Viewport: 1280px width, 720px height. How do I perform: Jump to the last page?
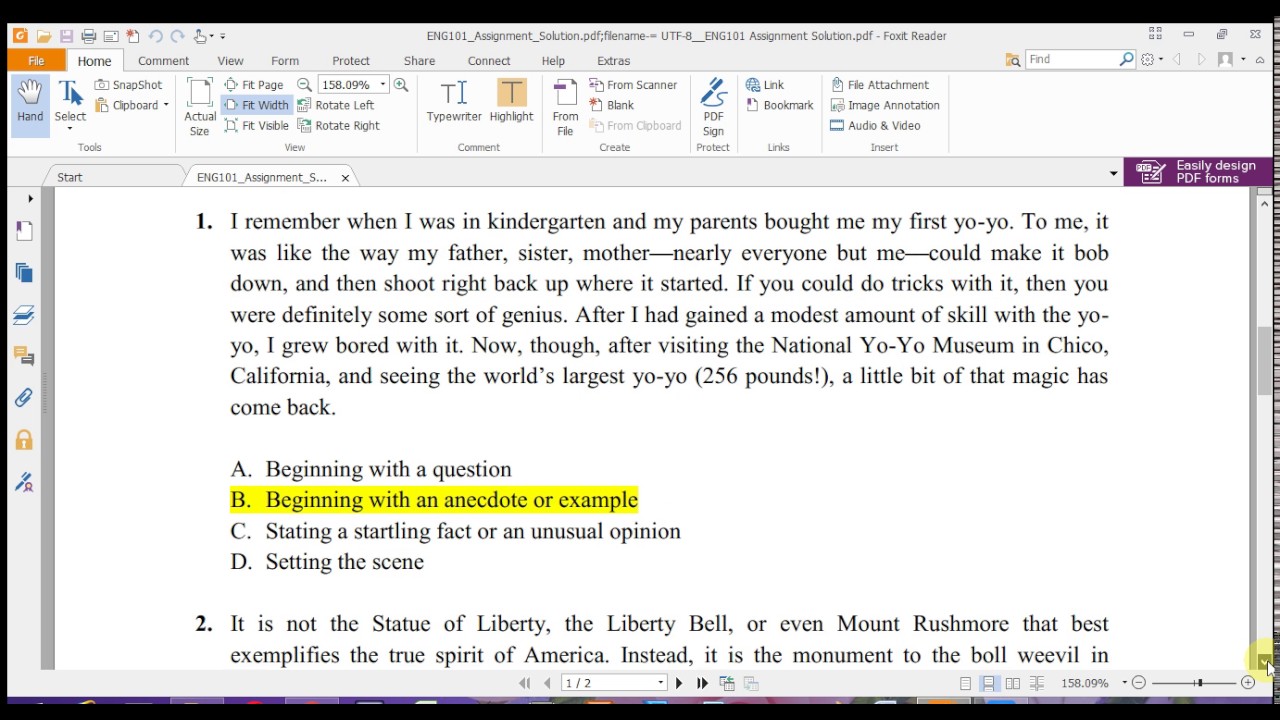tap(702, 683)
